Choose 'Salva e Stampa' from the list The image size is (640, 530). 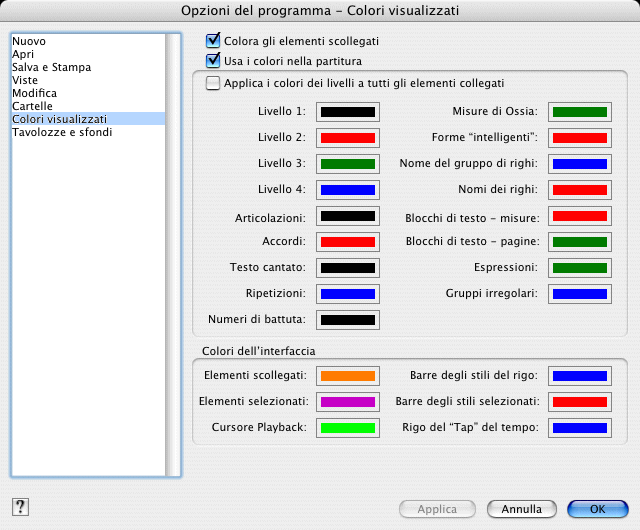click(52, 67)
